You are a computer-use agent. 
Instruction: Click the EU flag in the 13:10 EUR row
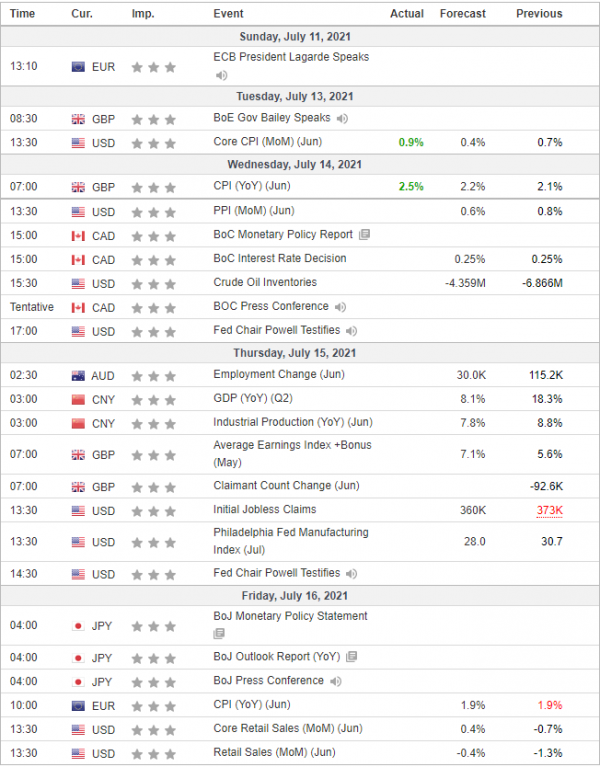(78, 67)
